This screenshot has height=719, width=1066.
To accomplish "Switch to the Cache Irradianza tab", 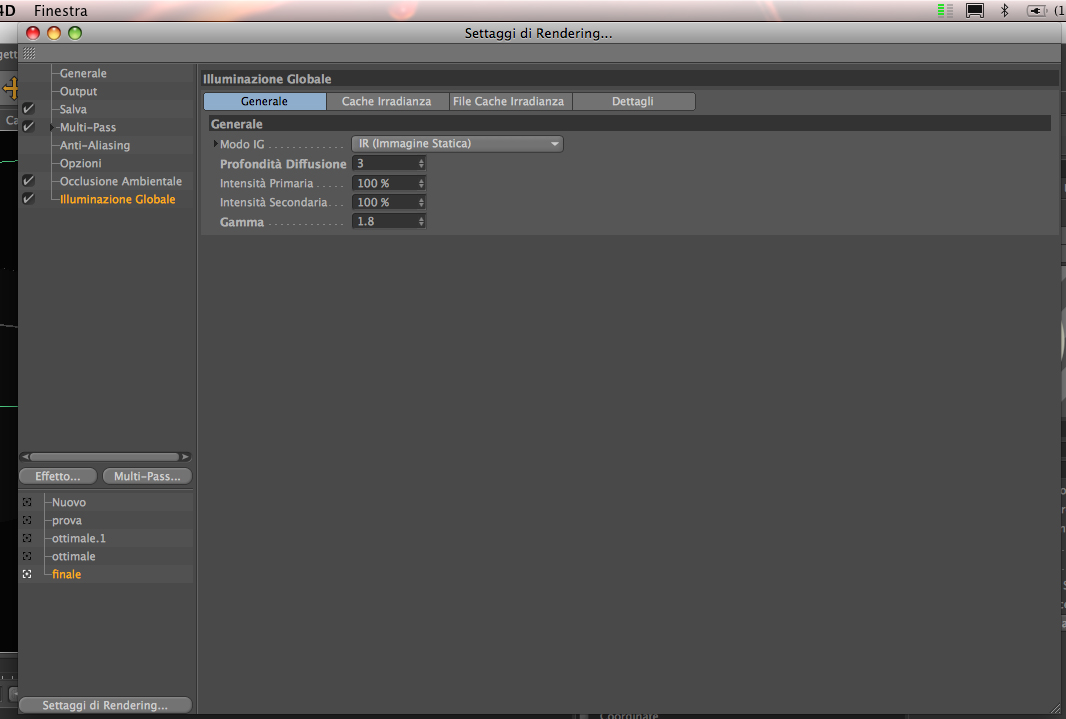I will (x=386, y=101).
